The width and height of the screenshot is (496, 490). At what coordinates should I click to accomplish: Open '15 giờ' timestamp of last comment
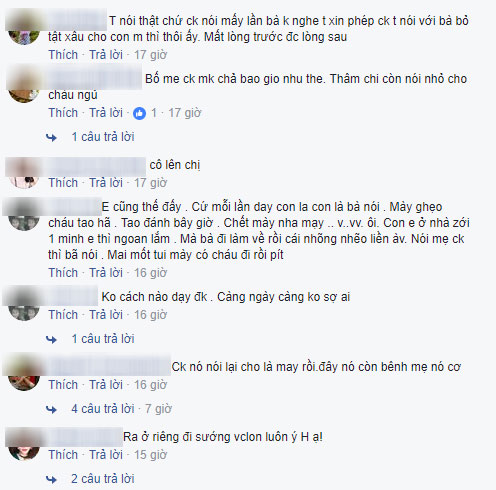click(150, 455)
